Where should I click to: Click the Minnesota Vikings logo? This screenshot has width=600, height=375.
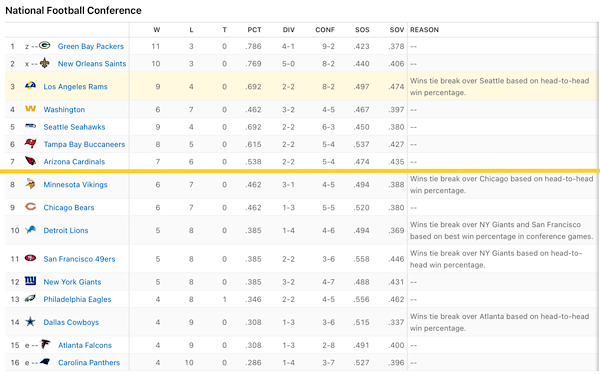[30, 184]
